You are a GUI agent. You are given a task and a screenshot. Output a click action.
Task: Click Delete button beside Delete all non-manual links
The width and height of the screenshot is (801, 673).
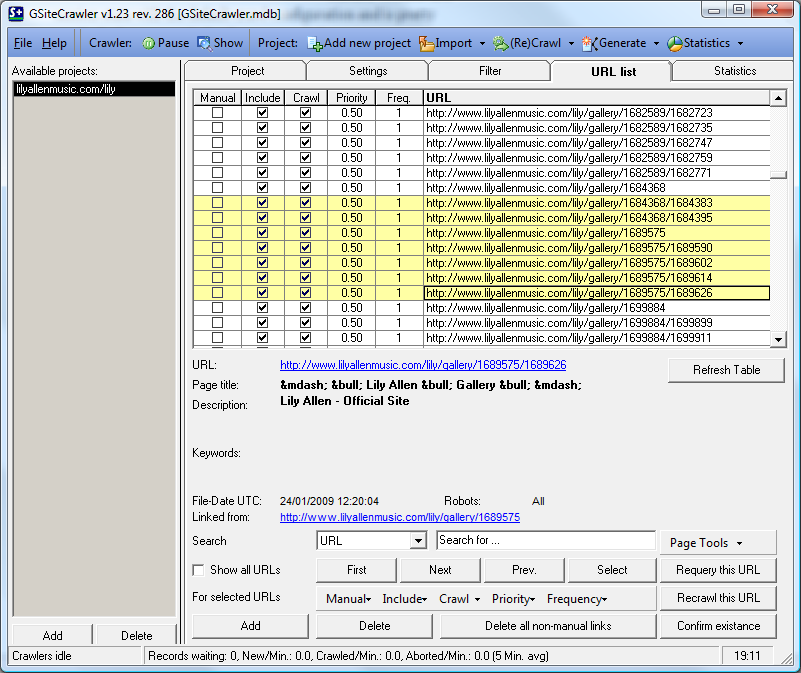point(374,626)
